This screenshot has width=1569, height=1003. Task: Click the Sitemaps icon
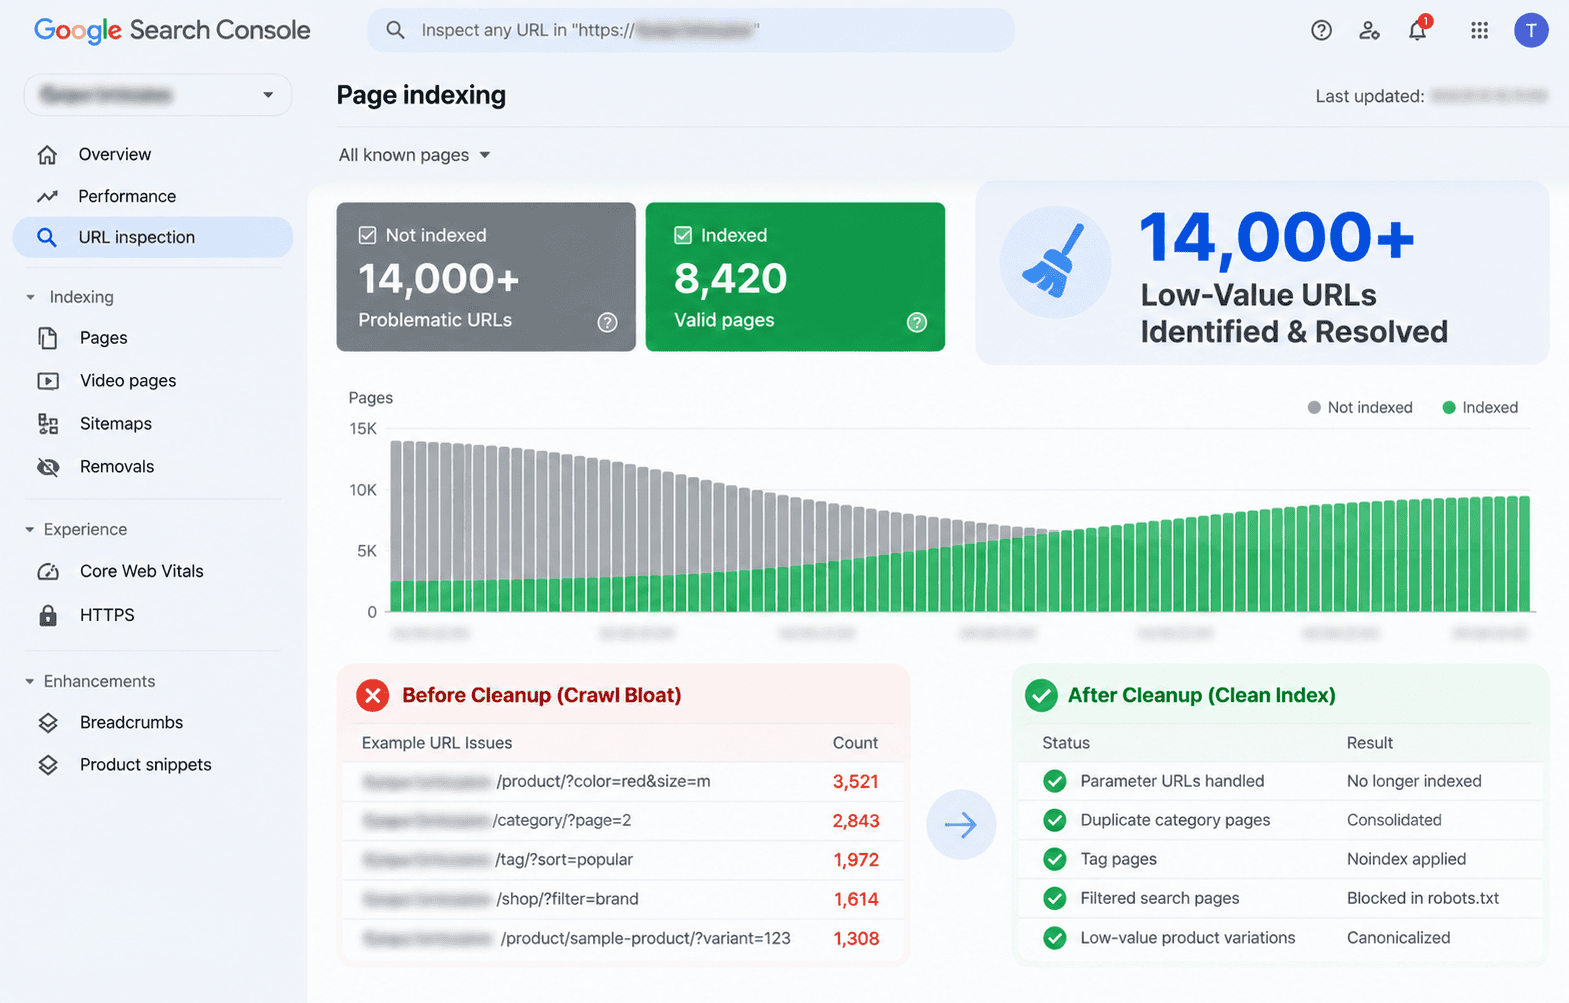[x=47, y=424]
